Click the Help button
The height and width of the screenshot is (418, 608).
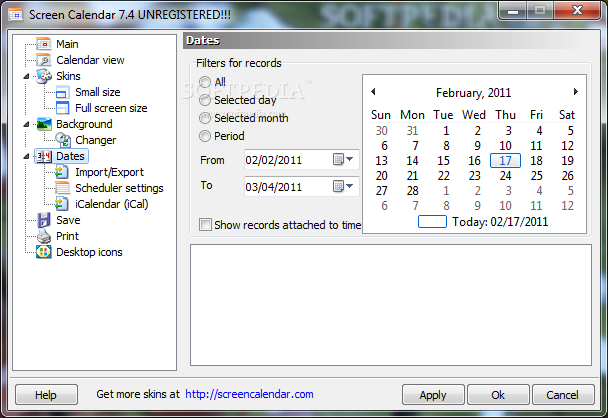pos(46,395)
